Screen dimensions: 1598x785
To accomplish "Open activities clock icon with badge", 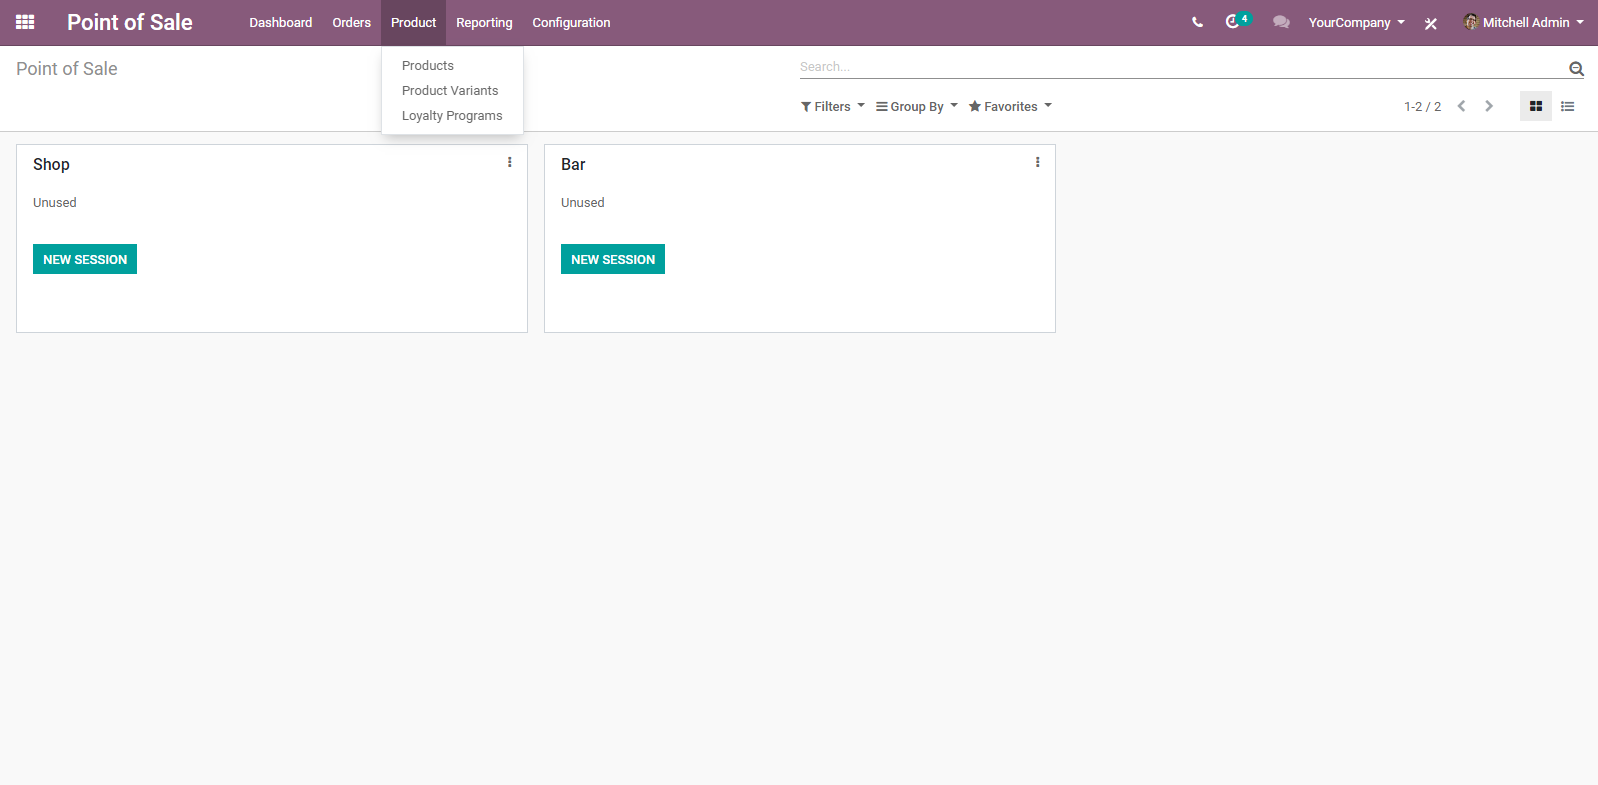I will click(1237, 21).
